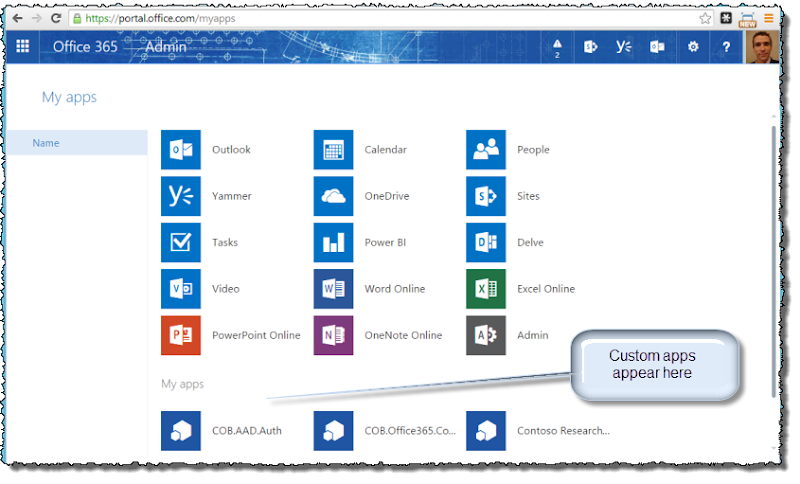Launch the COB.AAD.Auth custom app icon
Viewport: 800px width, 484px height.
click(x=181, y=431)
